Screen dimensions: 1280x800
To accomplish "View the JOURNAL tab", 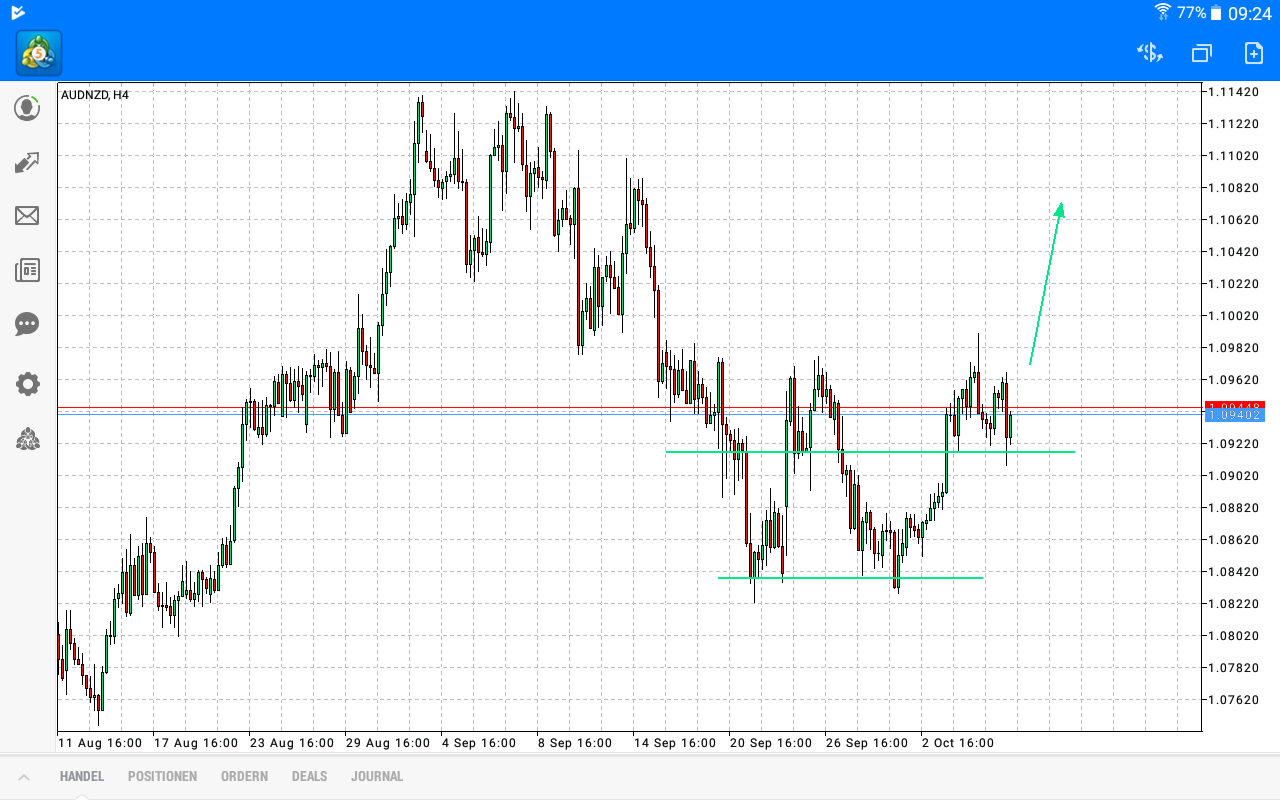I will coord(377,776).
